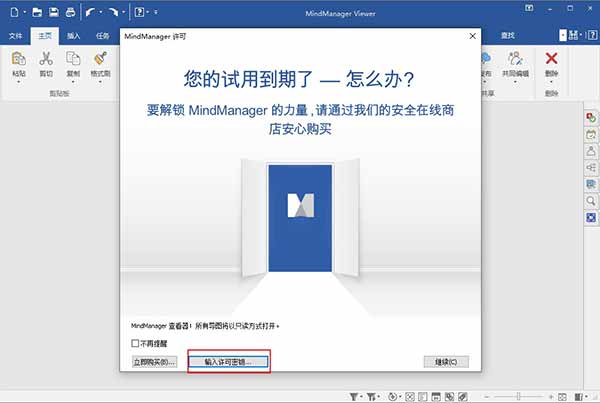
Task: Click the ribbon help icon at far right
Action: pos(592,36)
